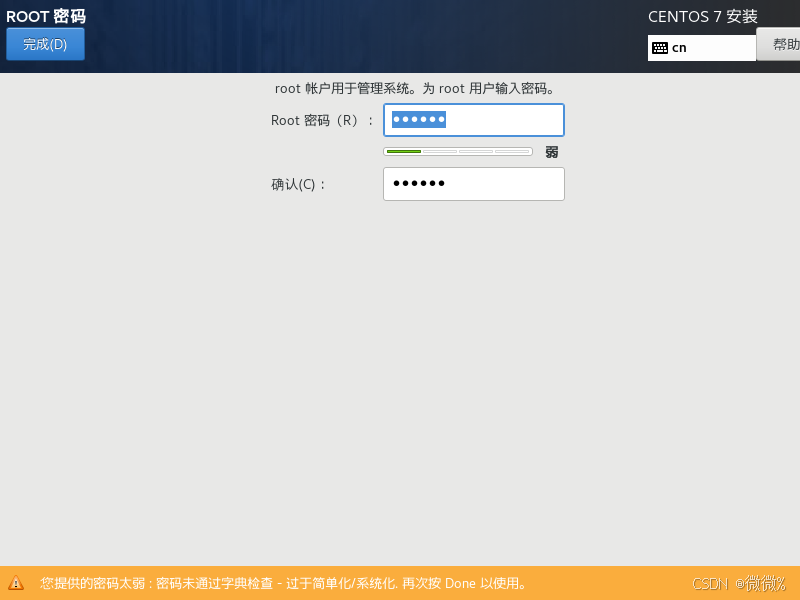Click the password strength bar
This screenshot has width=800, height=600.
pos(458,152)
